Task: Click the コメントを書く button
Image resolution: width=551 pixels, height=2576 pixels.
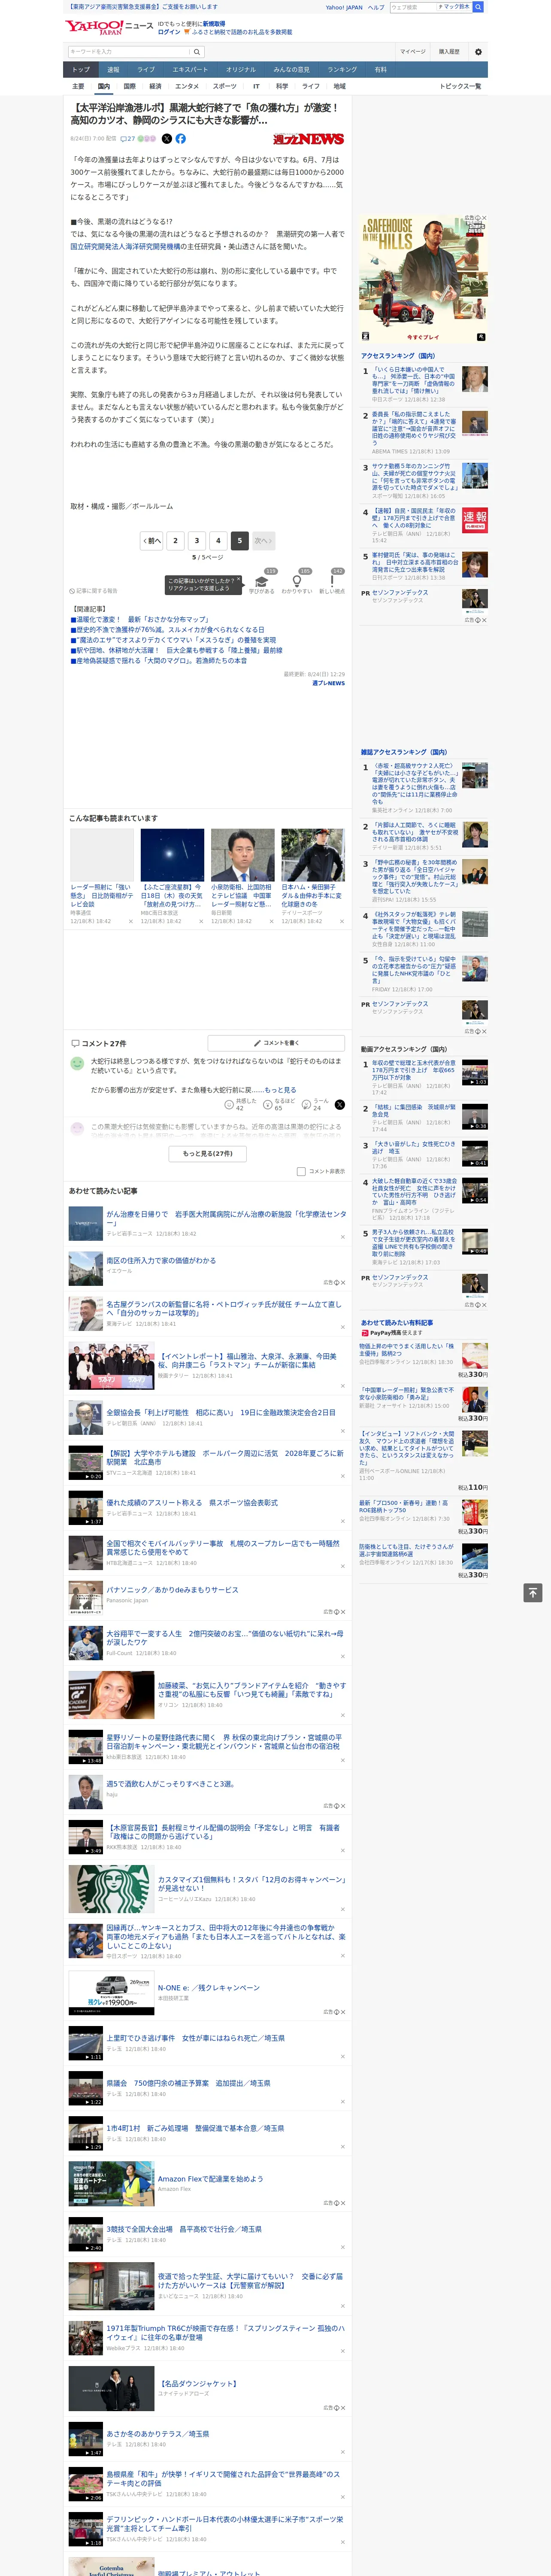Action: pyautogui.click(x=276, y=1043)
